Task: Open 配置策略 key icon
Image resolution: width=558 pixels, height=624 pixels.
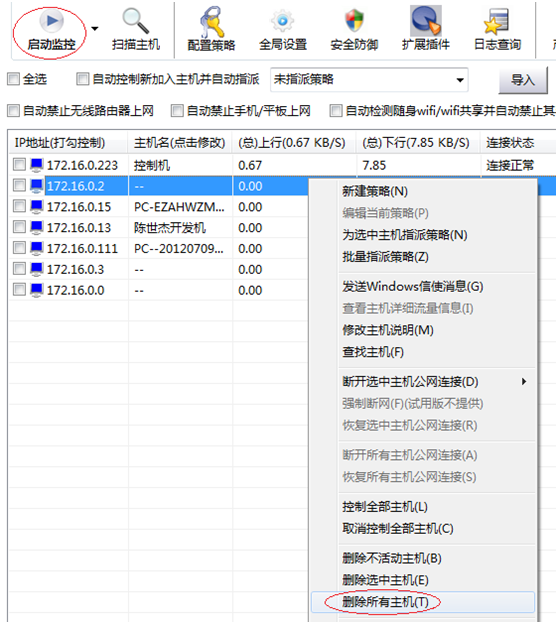Action: [x=212, y=22]
